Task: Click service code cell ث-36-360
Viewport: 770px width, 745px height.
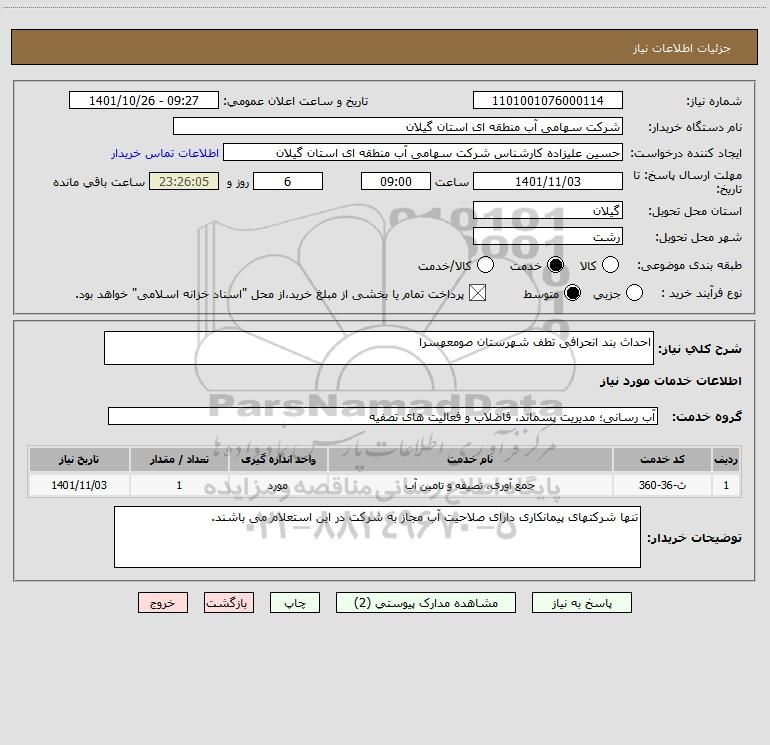Action: click(x=662, y=485)
